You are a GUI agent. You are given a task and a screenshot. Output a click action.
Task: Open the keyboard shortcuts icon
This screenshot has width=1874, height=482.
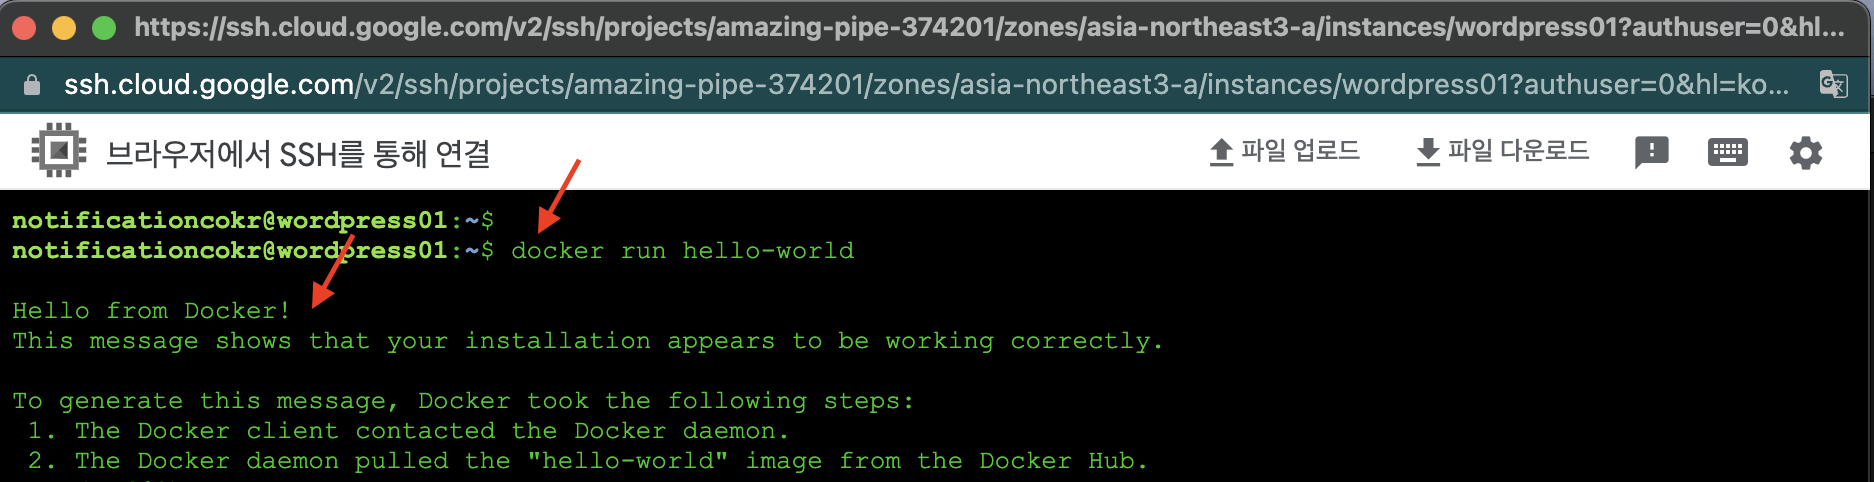pyautogui.click(x=1727, y=152)
